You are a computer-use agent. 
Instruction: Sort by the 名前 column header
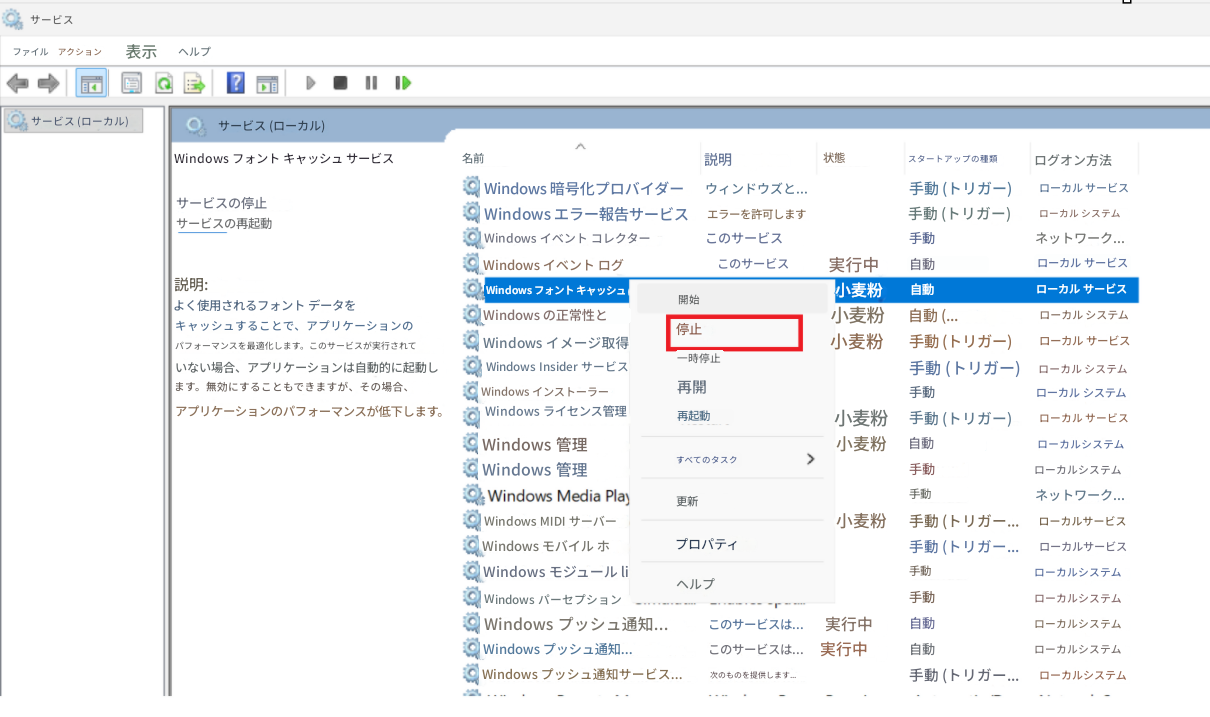pos(473,158)
